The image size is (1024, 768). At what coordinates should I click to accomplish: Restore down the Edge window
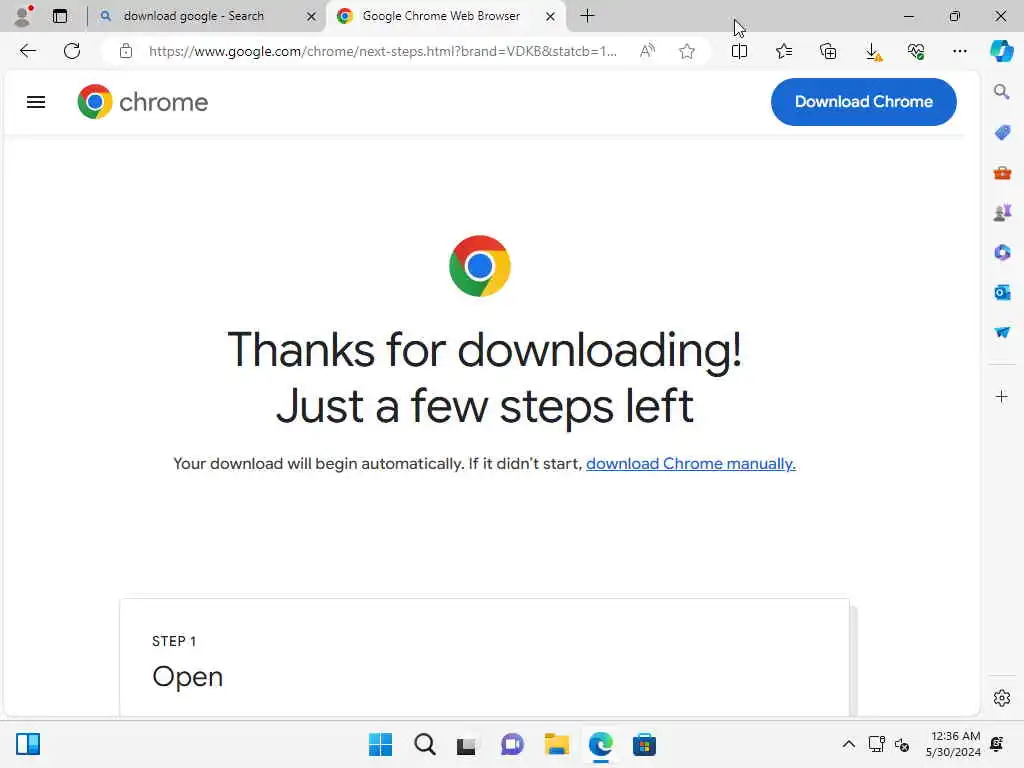954,16
